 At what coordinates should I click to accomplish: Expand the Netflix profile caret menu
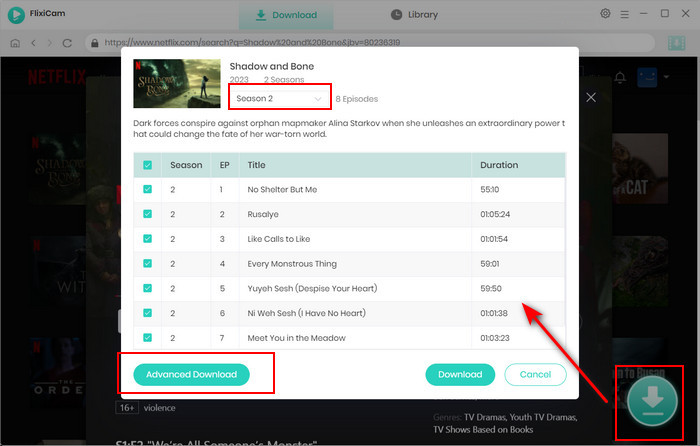tap(667, 77)
